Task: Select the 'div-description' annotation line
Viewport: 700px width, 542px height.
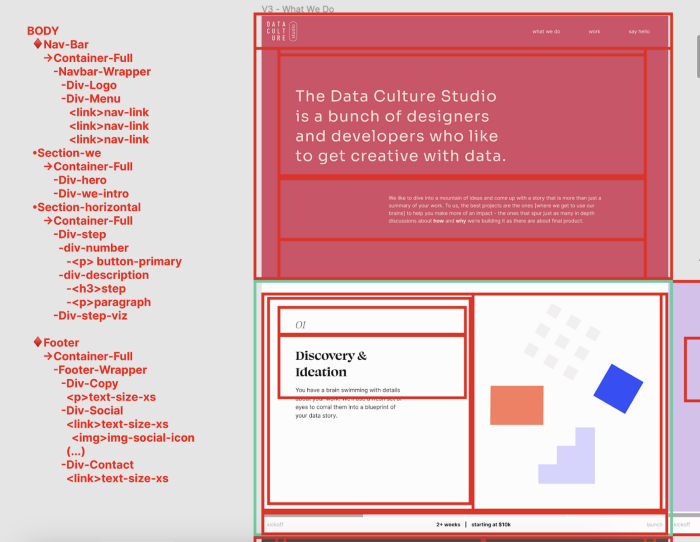Action: pos(104,275)
